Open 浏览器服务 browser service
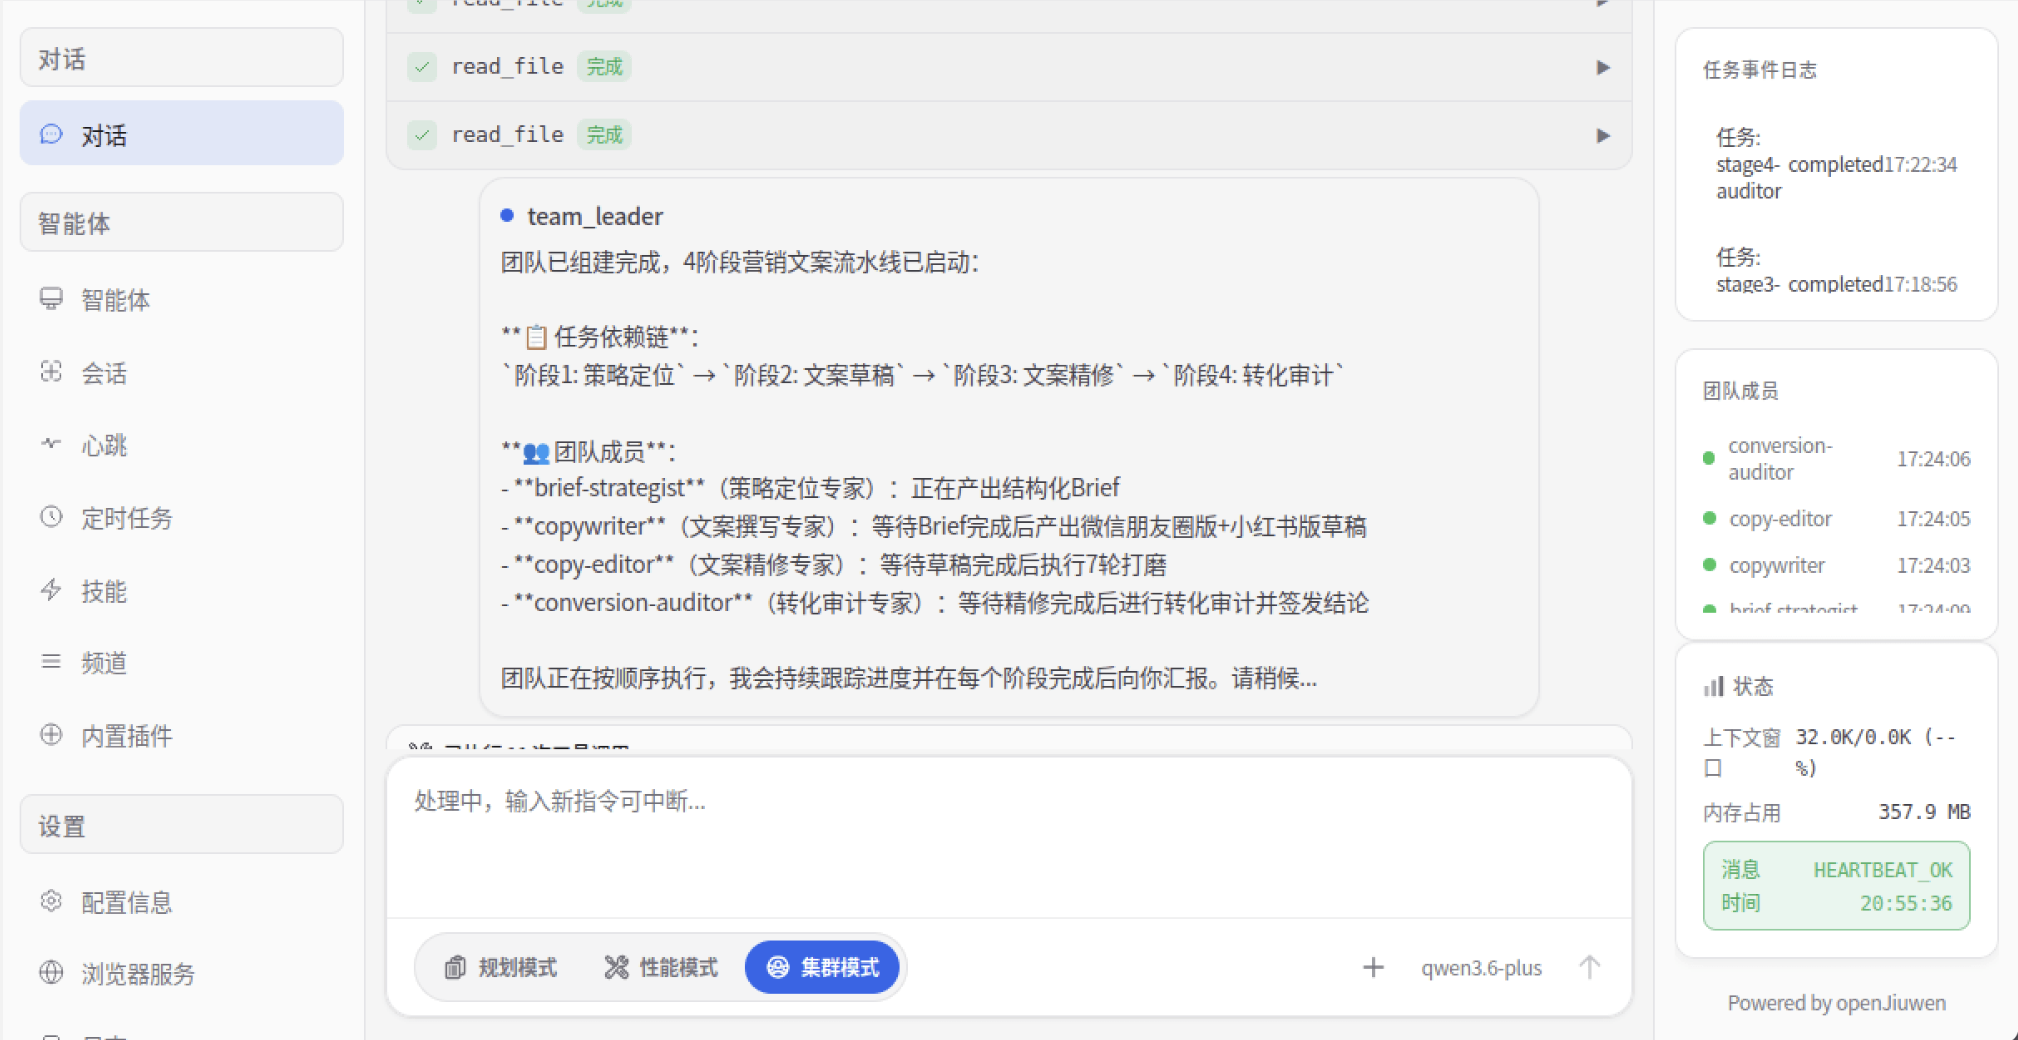The image size is (2018, 1040). [x=181, y=974]
